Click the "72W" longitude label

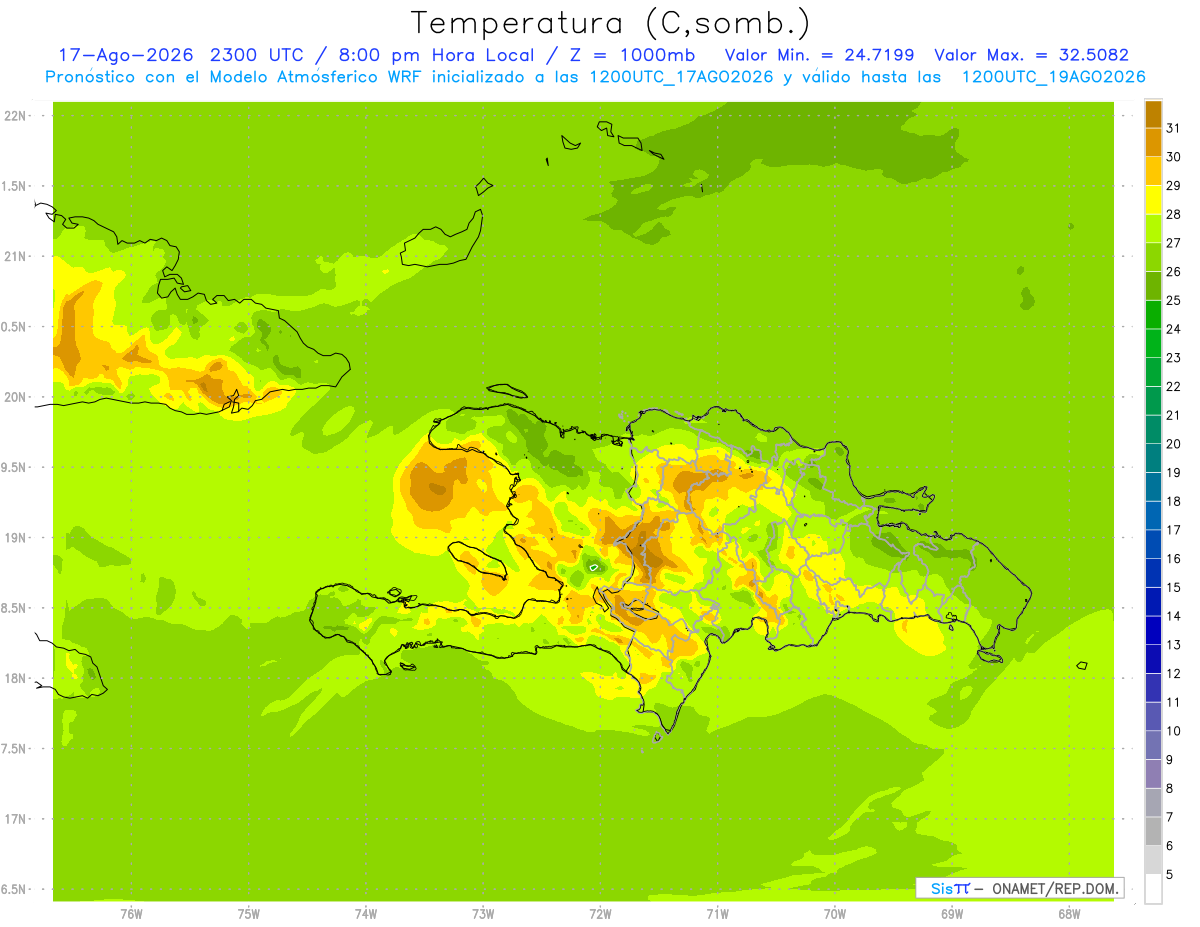(x=600, y=913)
